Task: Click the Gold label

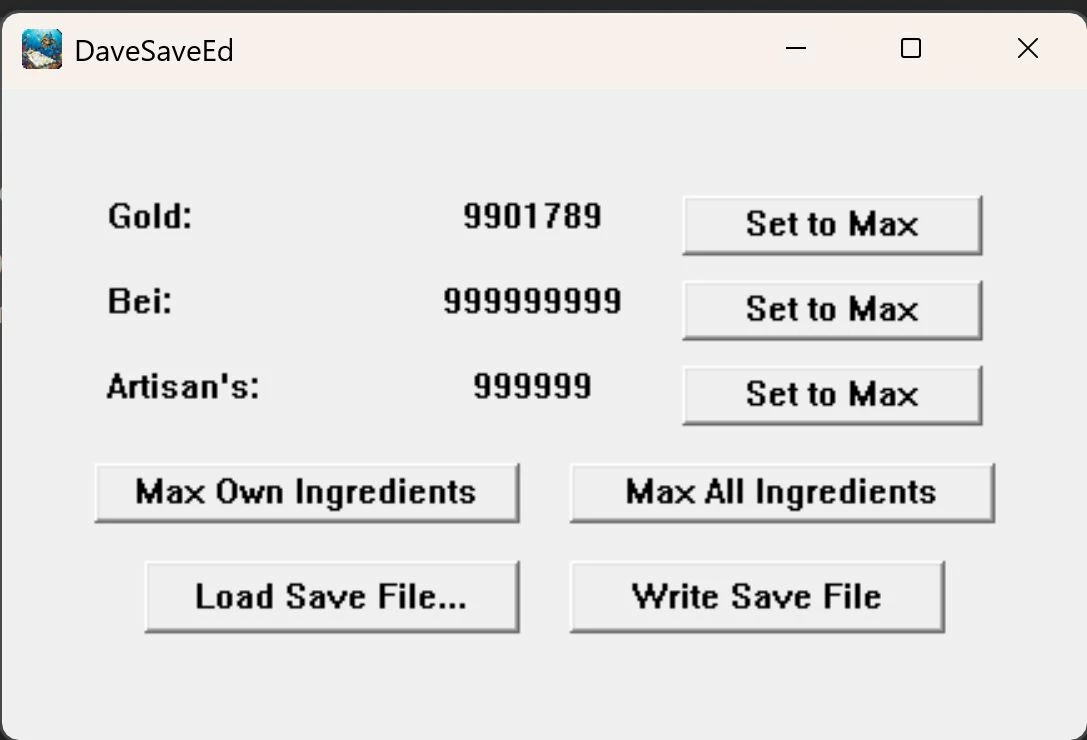Action: pyautogui.click(x=150, y=216)
